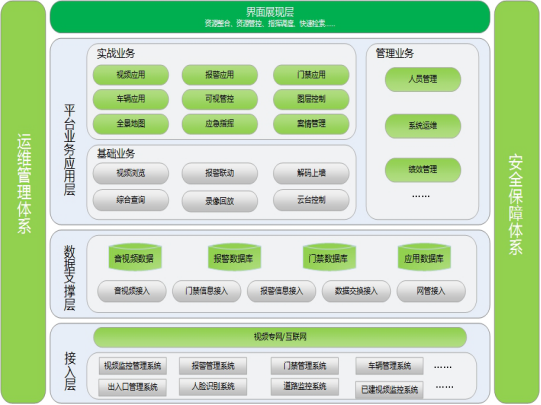Click the 已建视频监控系统 box

pyautogui.click(x=390, y=390)
